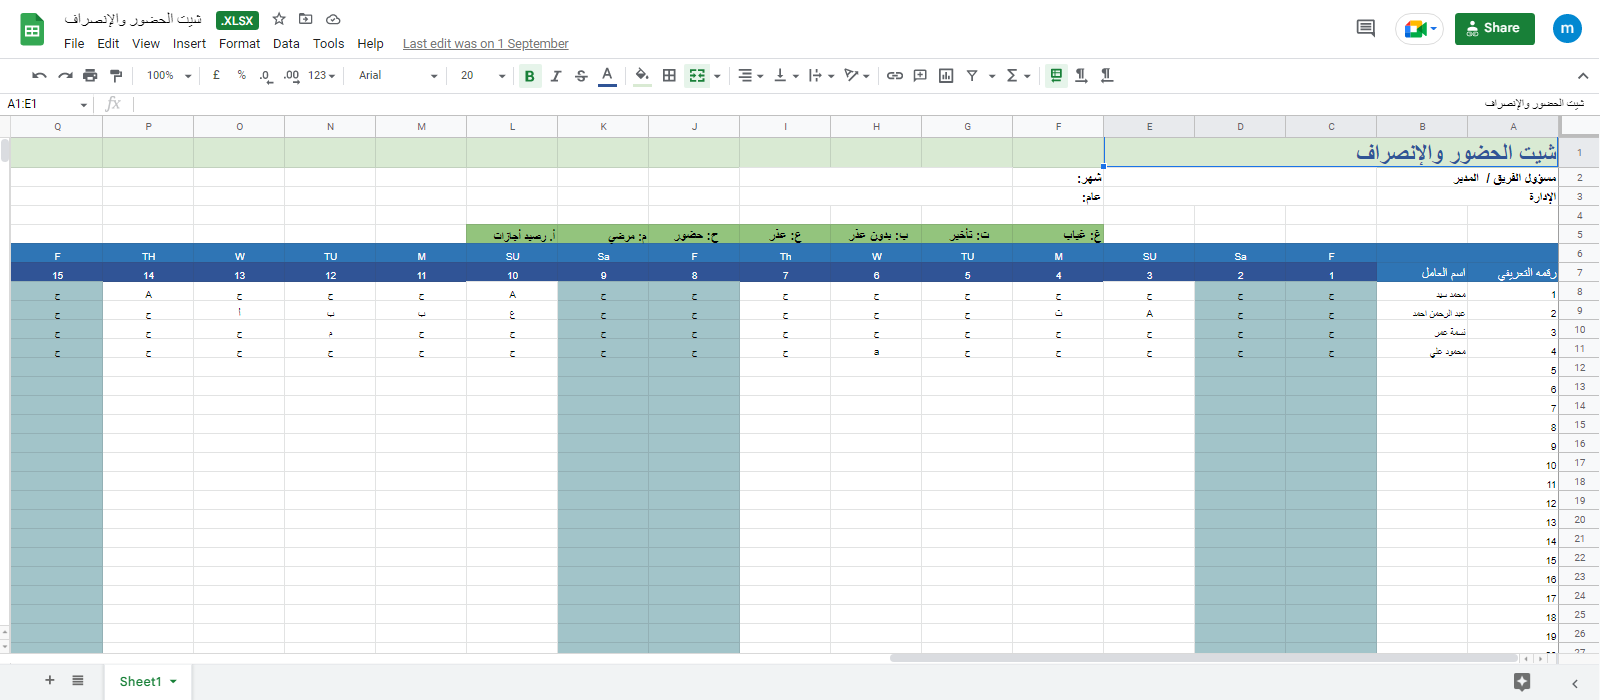The height and width of the screenshot is (700, 1600).
Task: Click the Insert chart icon
Action: pyautogui.click(x=946, y=75)
